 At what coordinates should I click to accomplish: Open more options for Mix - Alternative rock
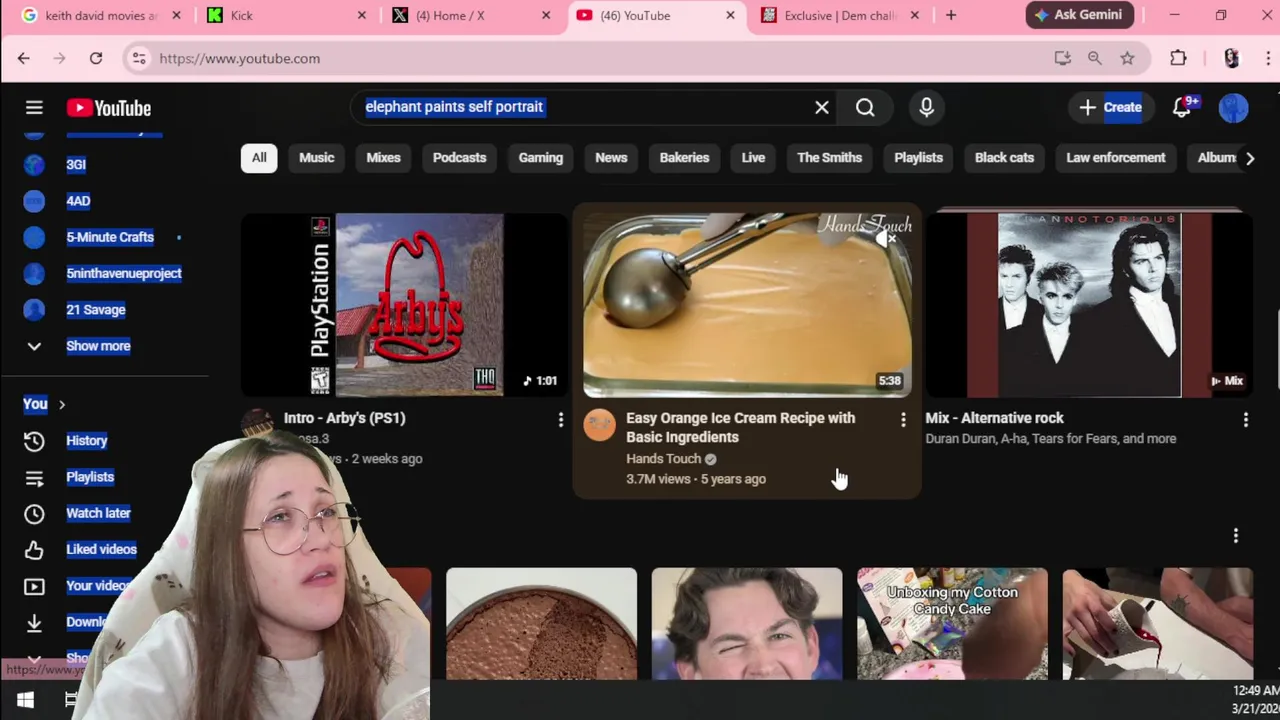point(1246,420)
